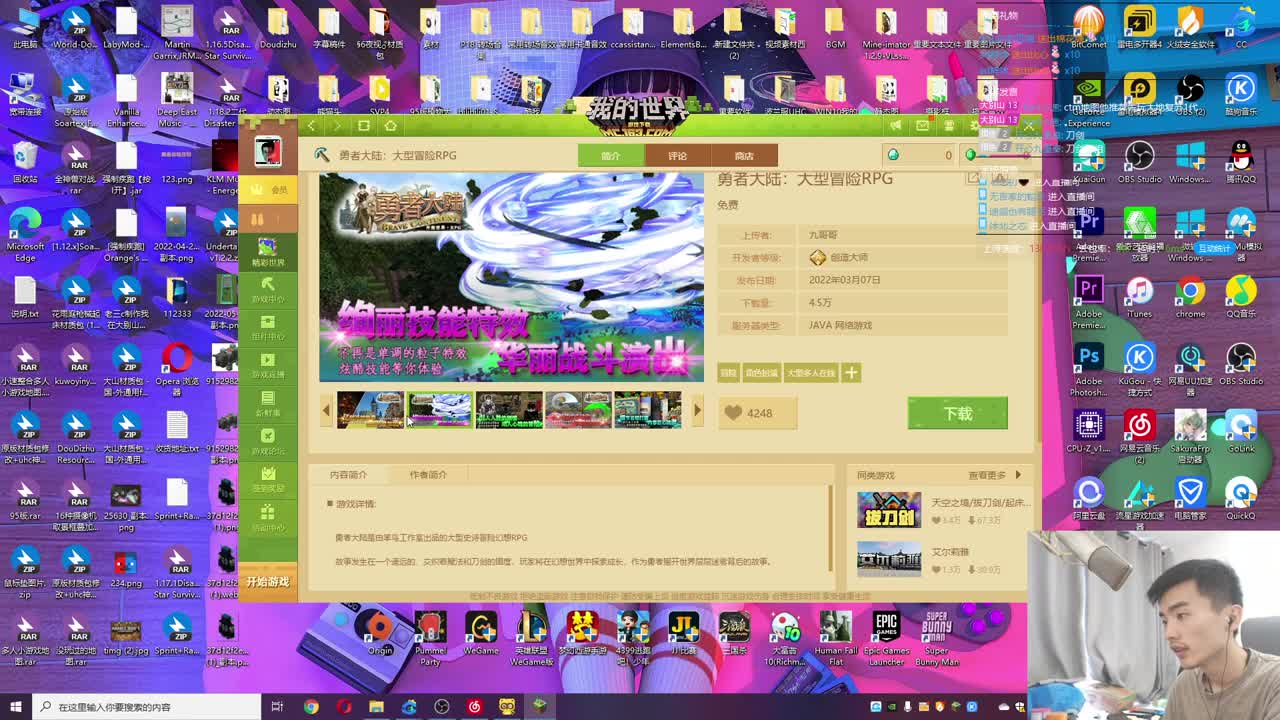This screenshot has width=1280, height=720.
Task: Open the 拔刀剑 similar game thumbnail
Action: pos(888,510)
